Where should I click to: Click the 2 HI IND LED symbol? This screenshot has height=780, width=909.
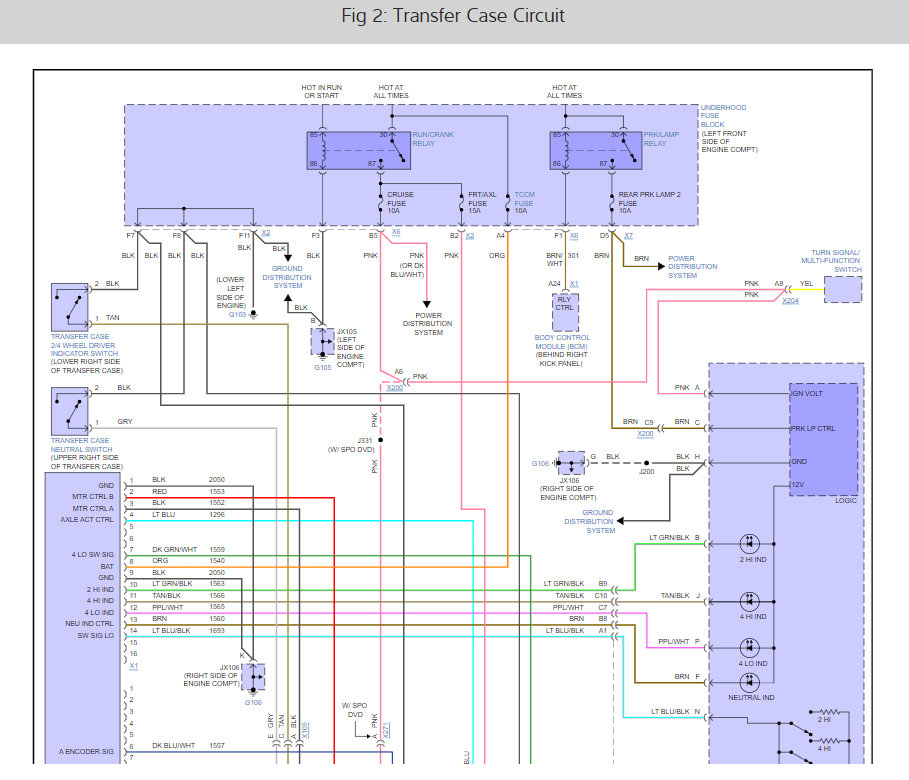click(x=750, y=544)
